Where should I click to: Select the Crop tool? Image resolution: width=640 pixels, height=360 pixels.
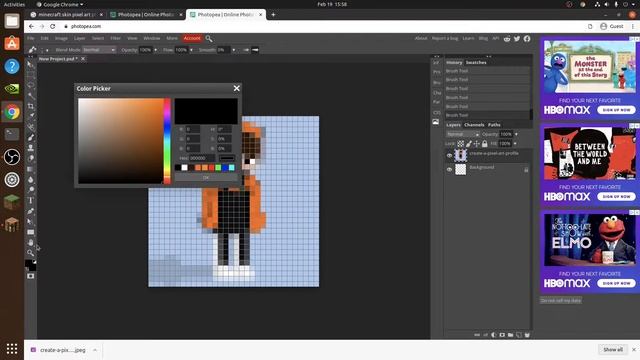[x=31, y=106]
